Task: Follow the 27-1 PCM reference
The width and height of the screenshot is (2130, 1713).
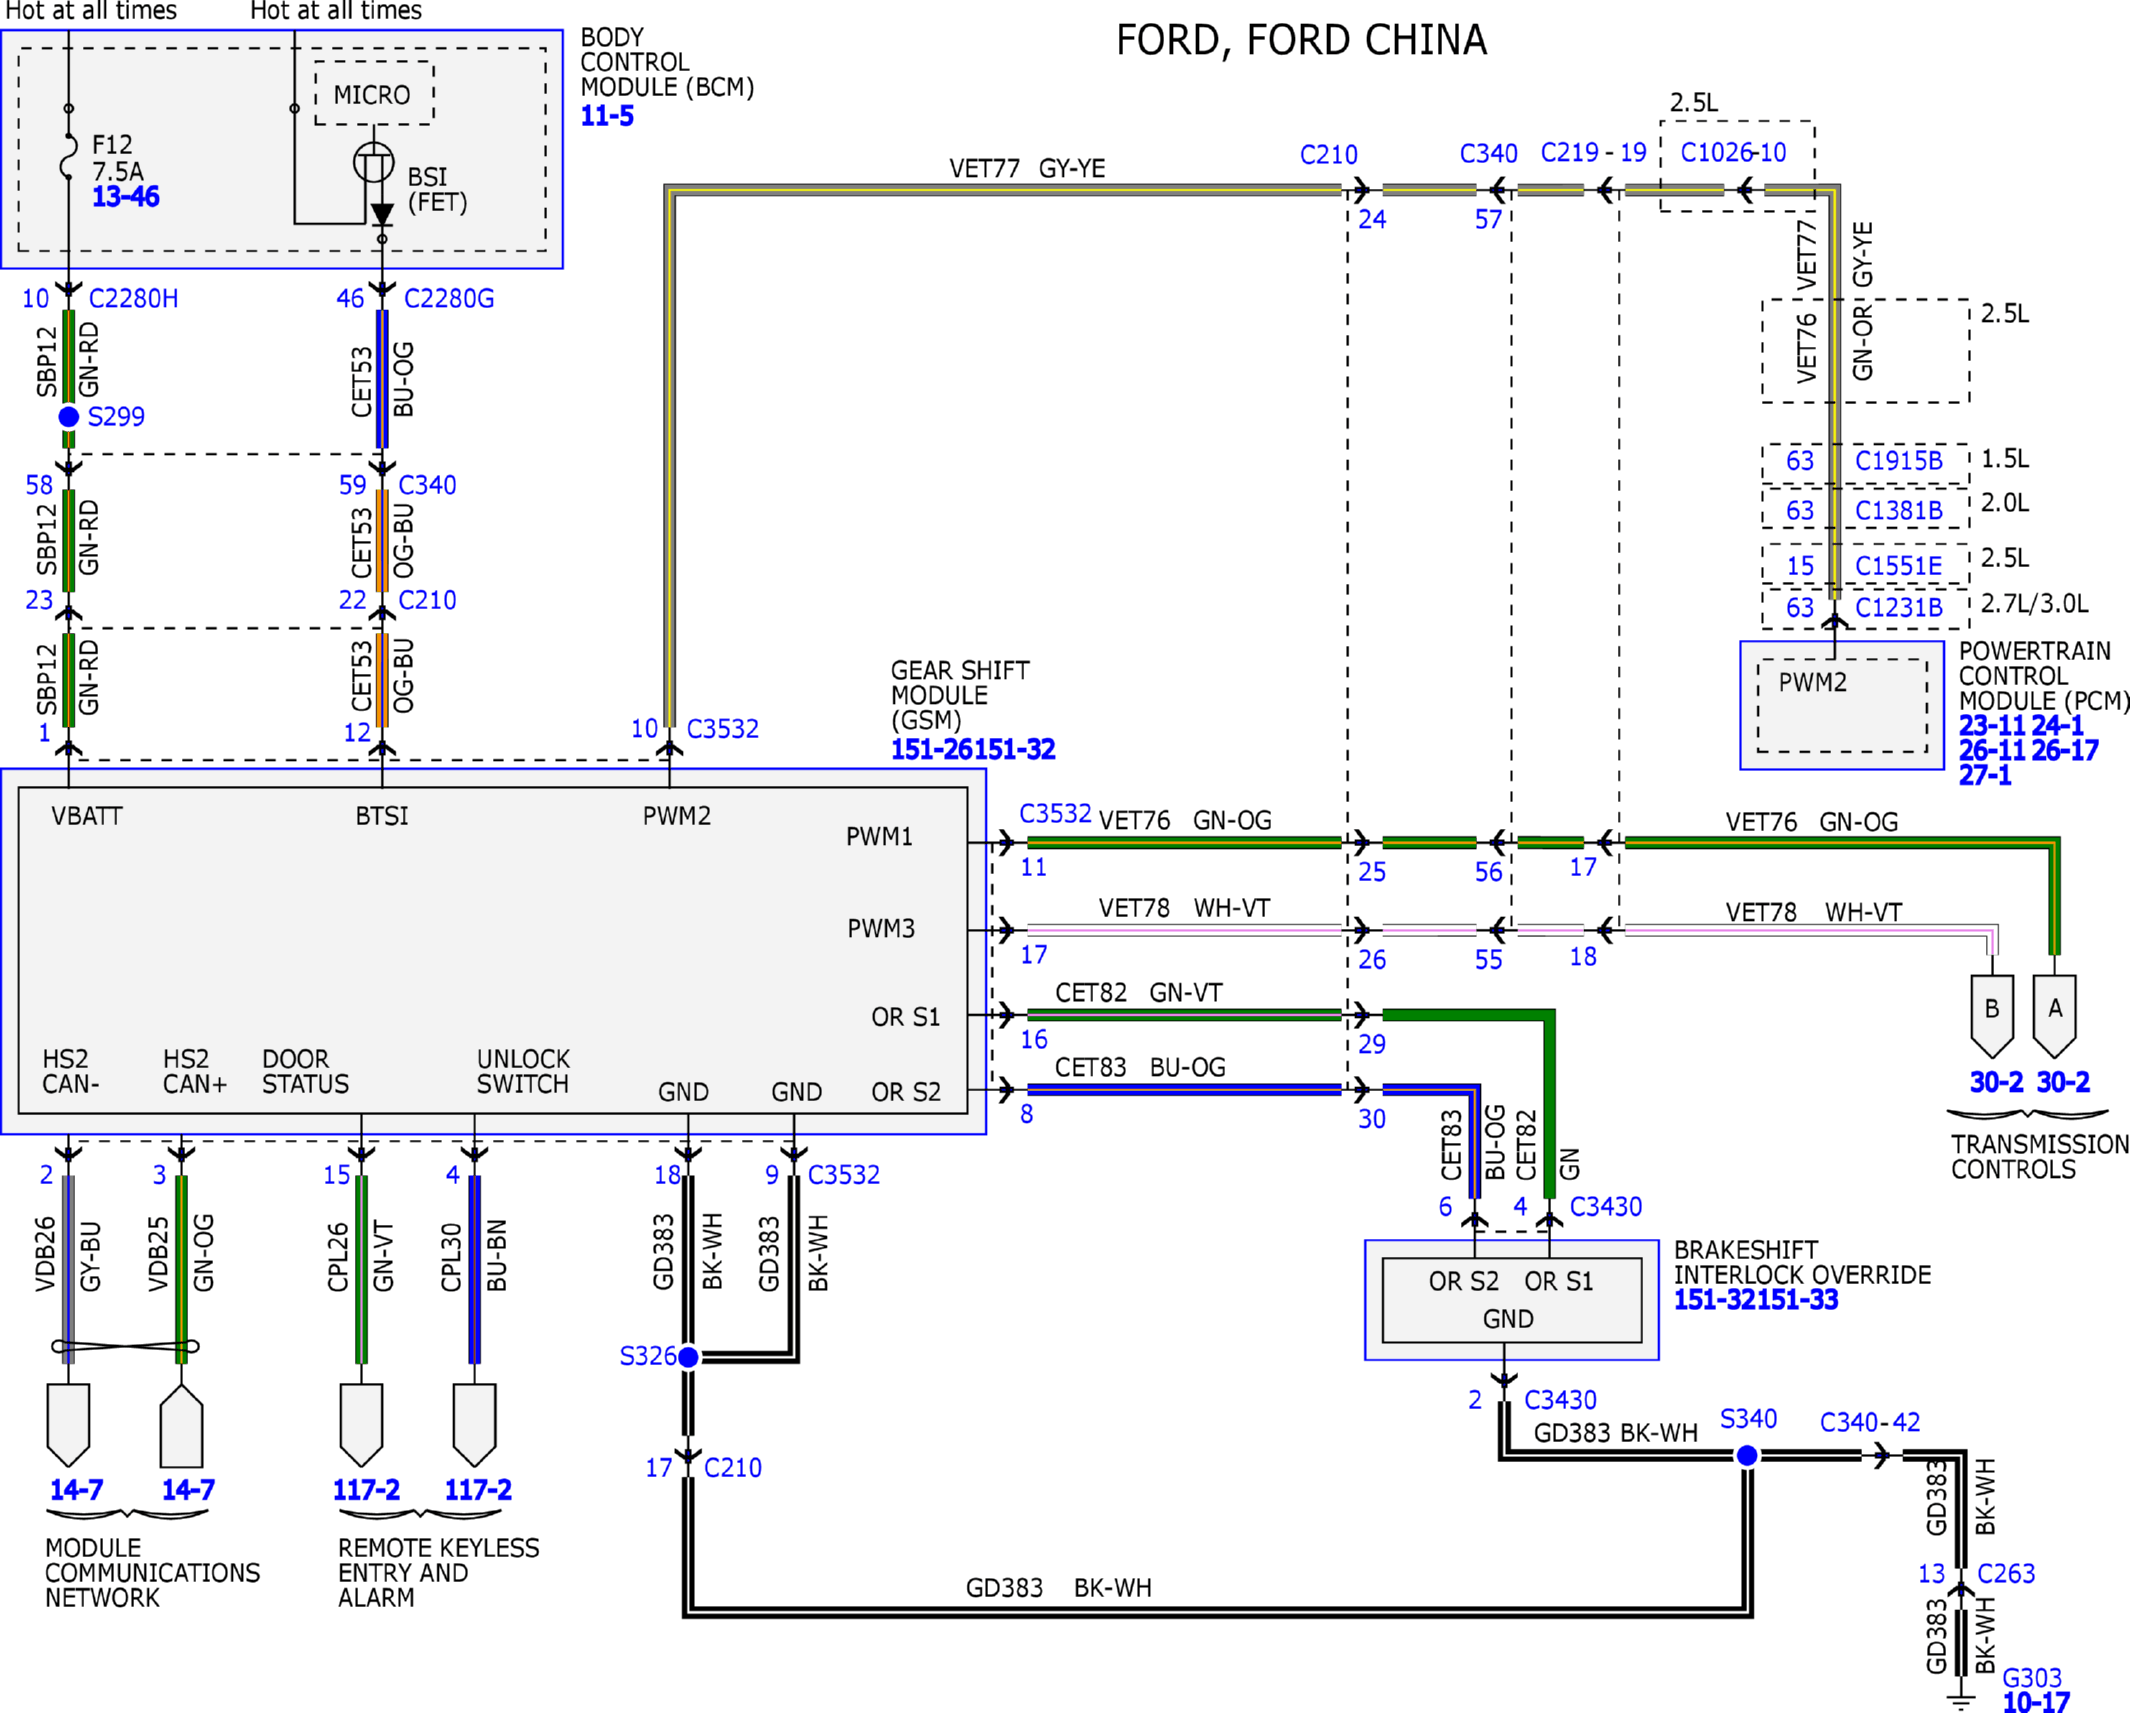Action: (1985, 775)
